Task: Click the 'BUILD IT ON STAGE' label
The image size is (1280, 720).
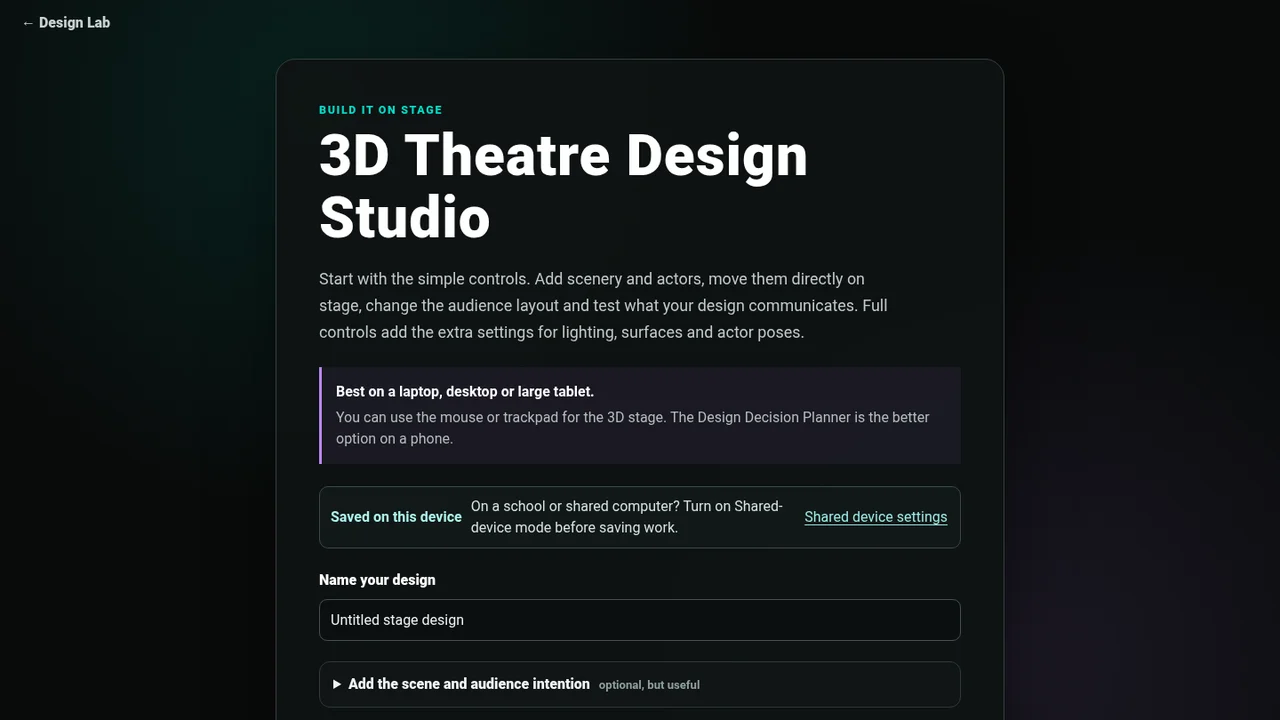Action: [x=380, y=110]
